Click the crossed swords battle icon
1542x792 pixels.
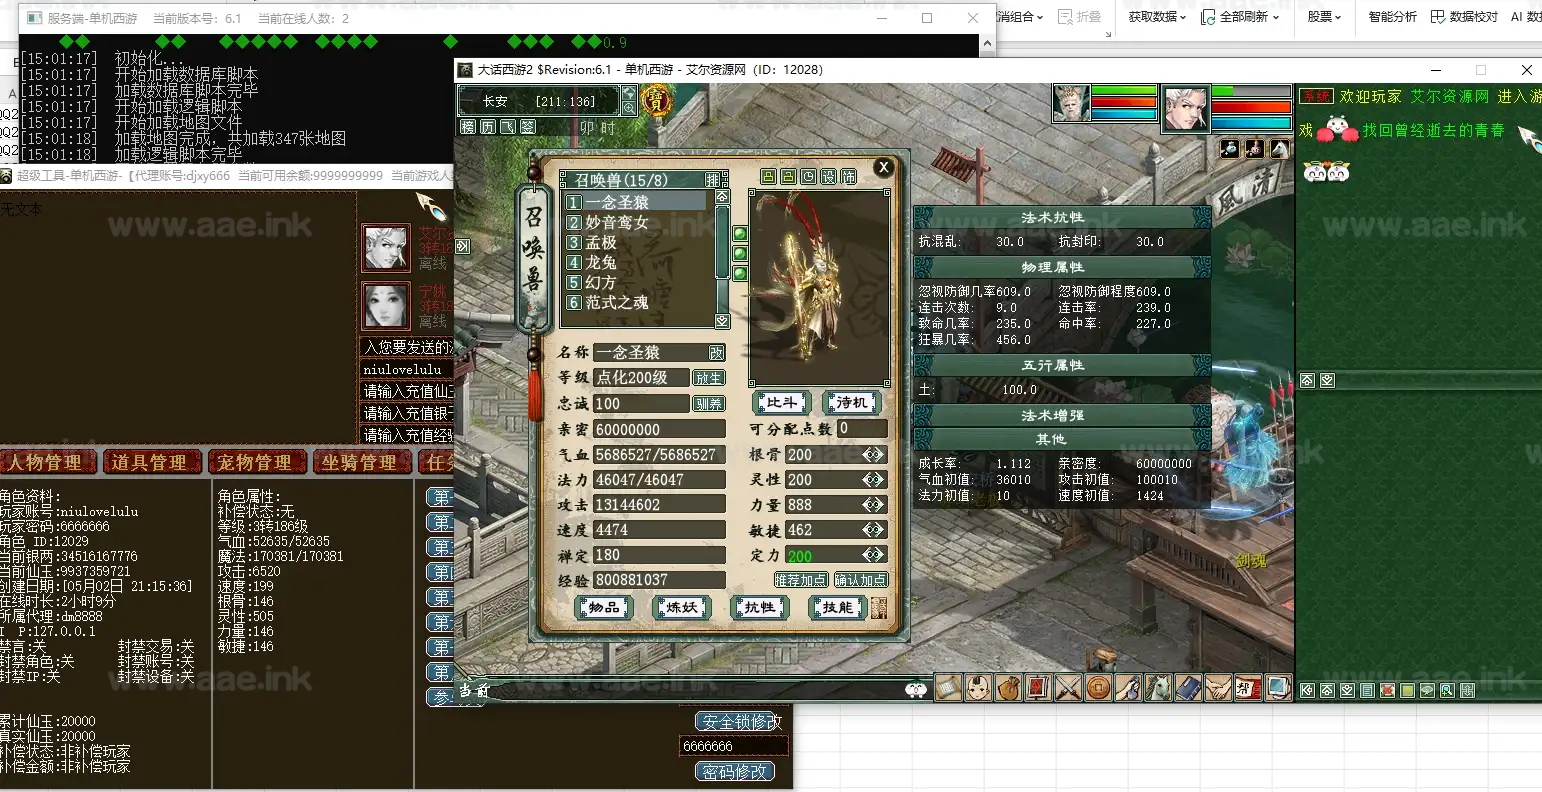point(1068,687)
